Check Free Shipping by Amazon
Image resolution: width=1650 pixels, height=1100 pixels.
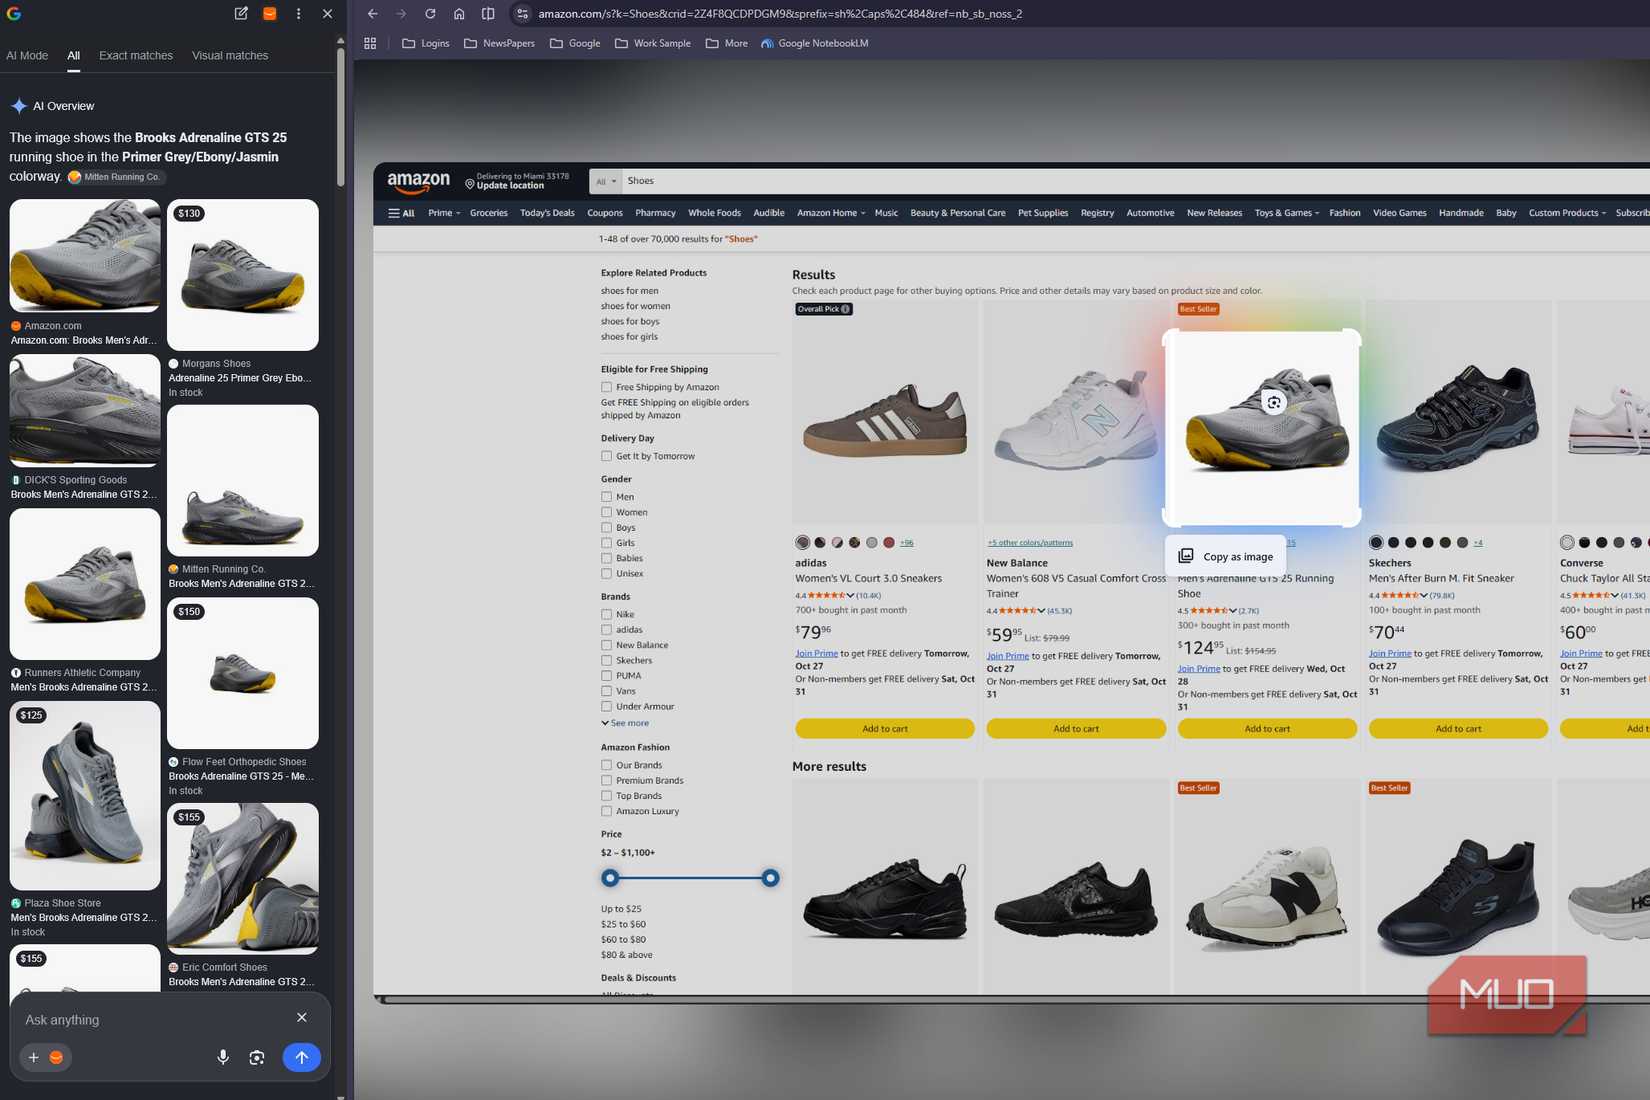point(606,387)
